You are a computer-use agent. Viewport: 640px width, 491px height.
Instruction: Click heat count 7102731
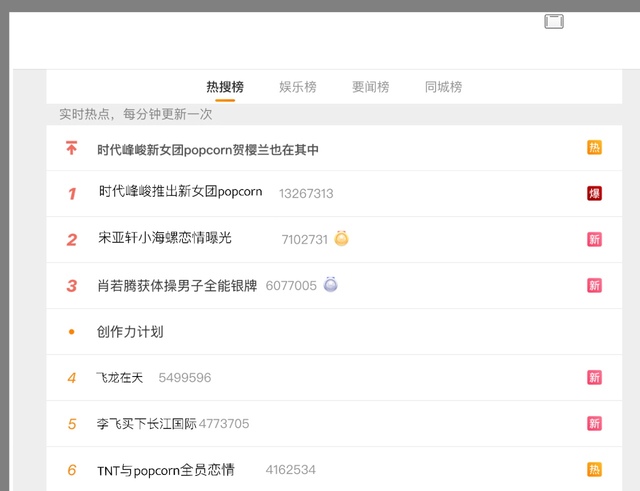pyautogui.click(x=305, y=239)
